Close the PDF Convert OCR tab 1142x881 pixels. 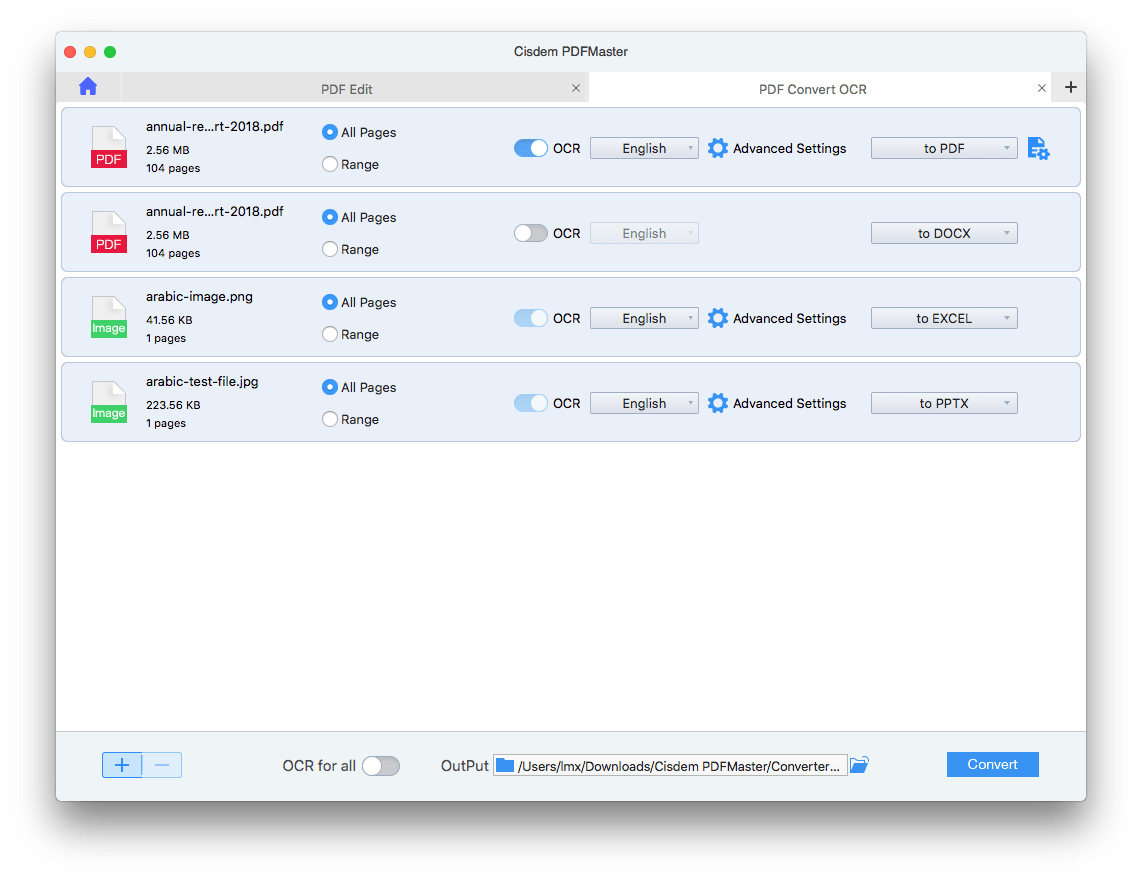(1041, 88)
